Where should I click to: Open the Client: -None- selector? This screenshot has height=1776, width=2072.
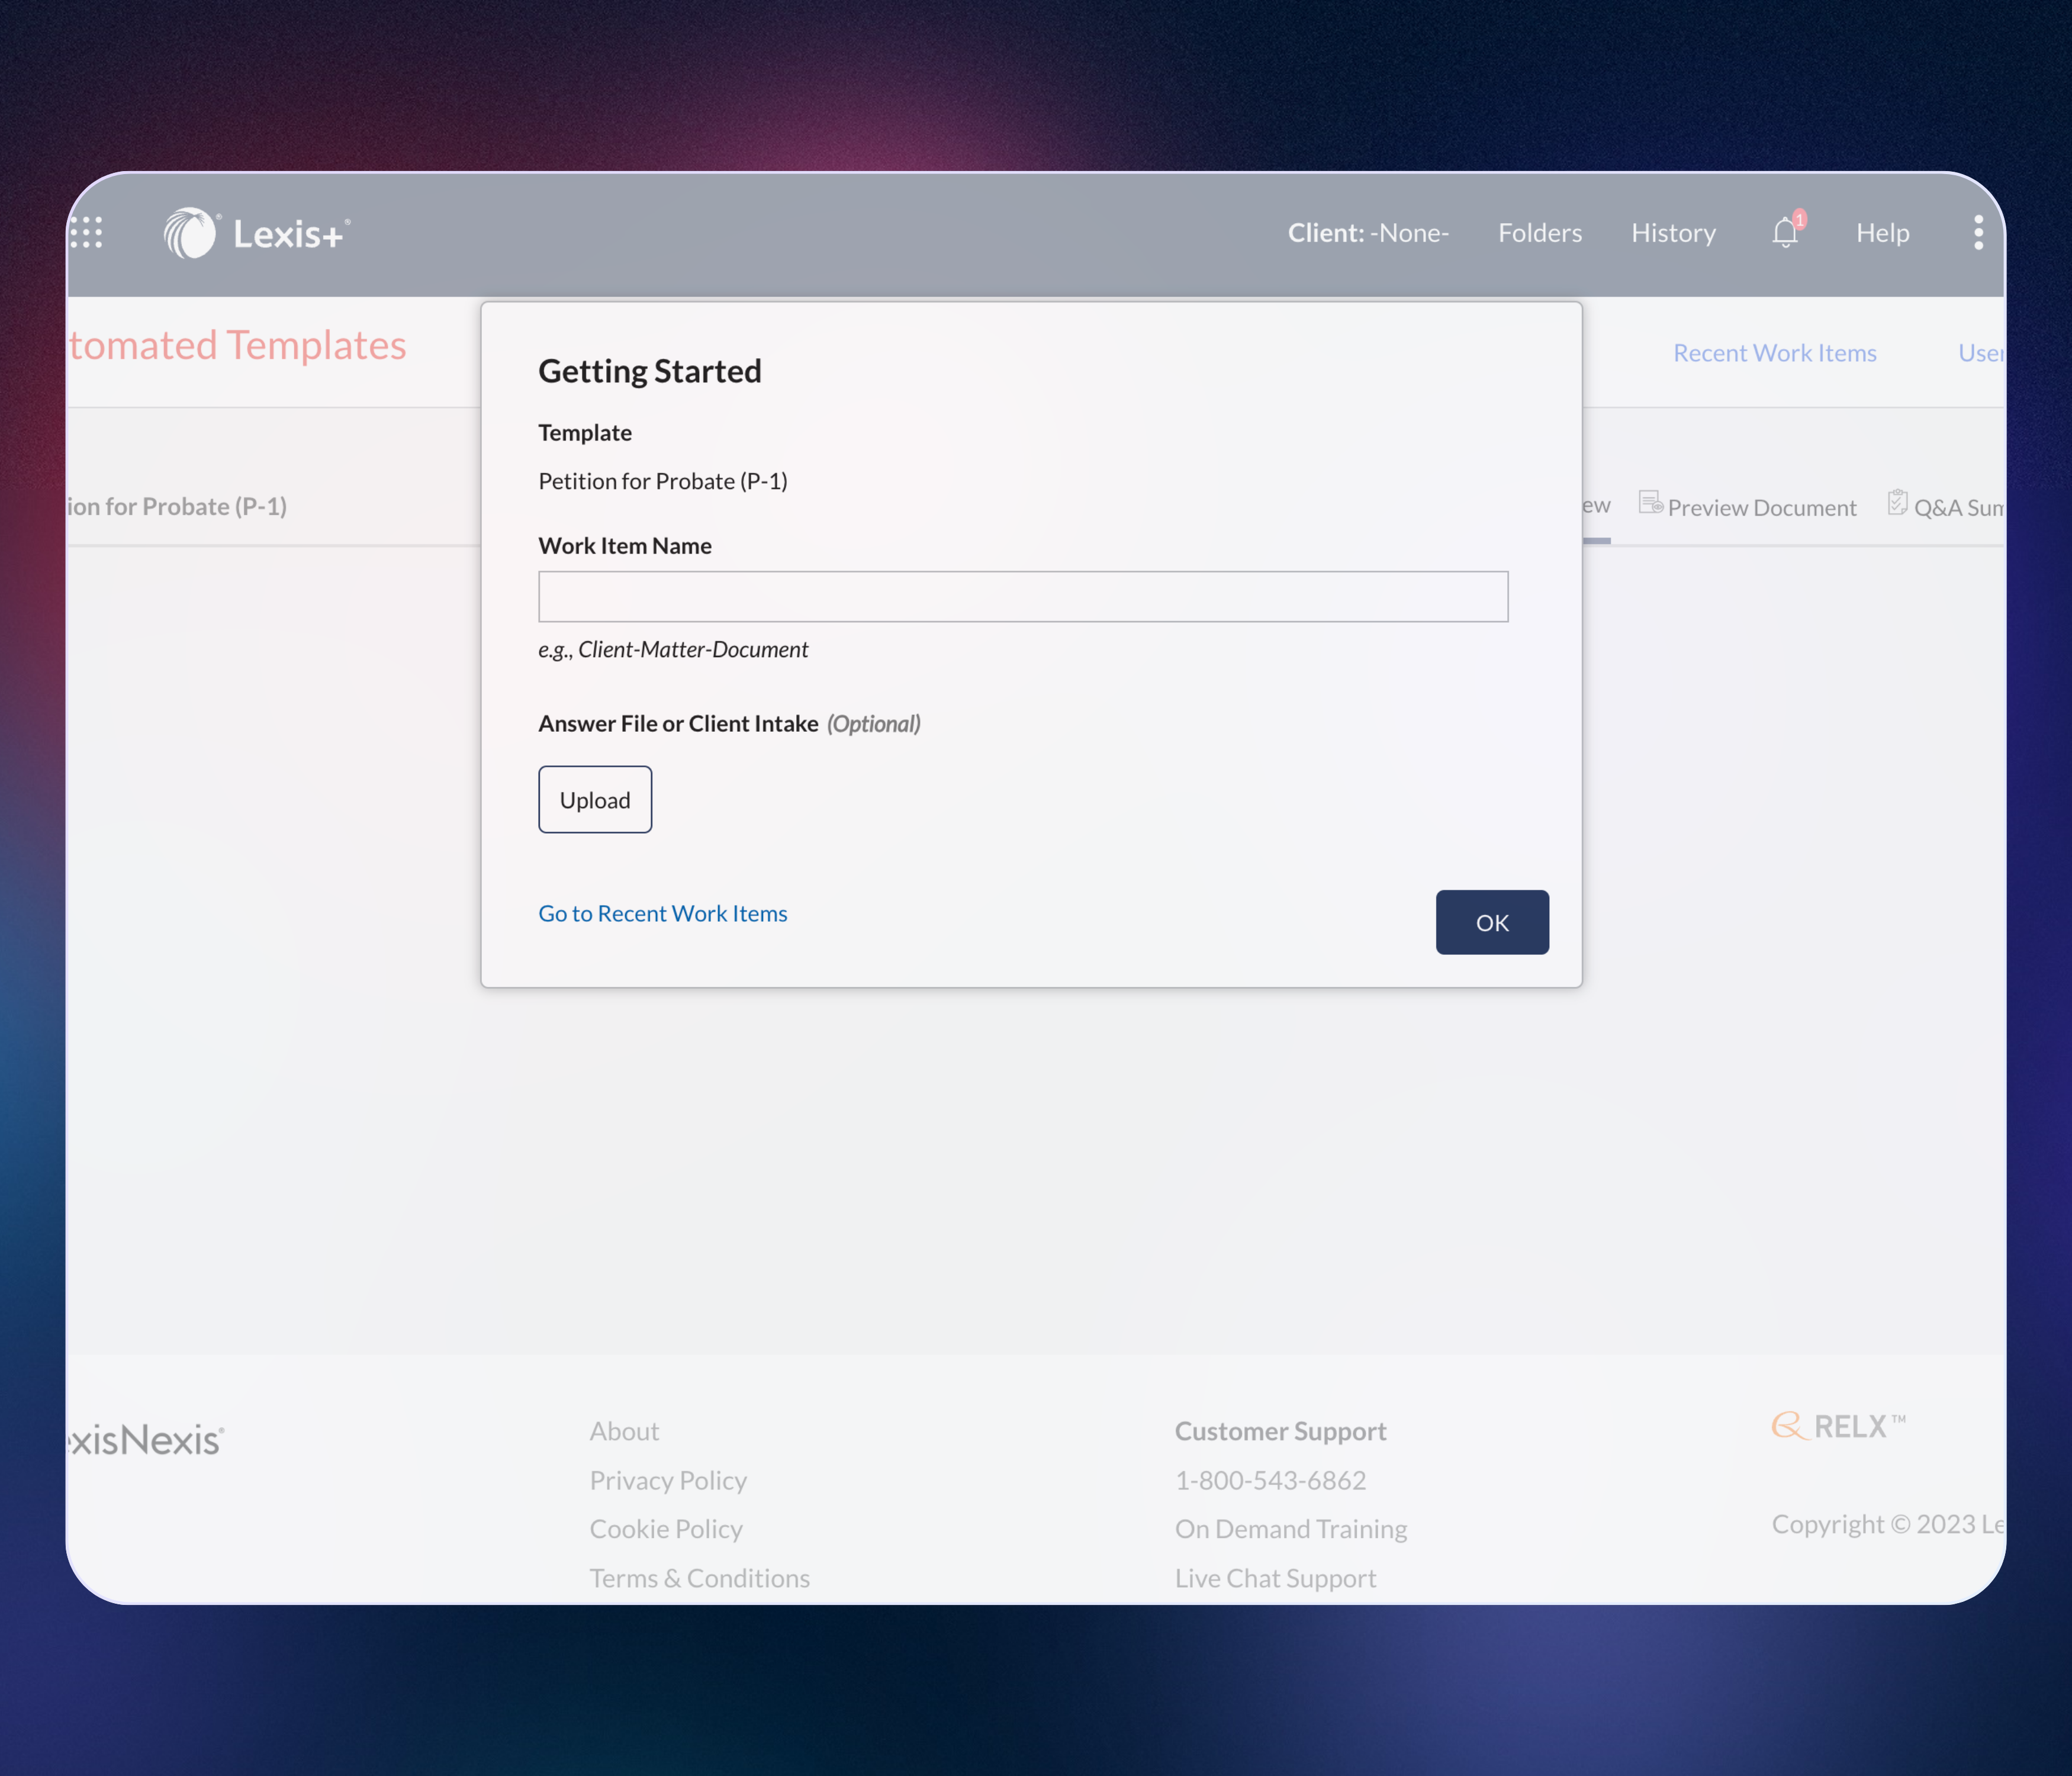pos(1368,233)
